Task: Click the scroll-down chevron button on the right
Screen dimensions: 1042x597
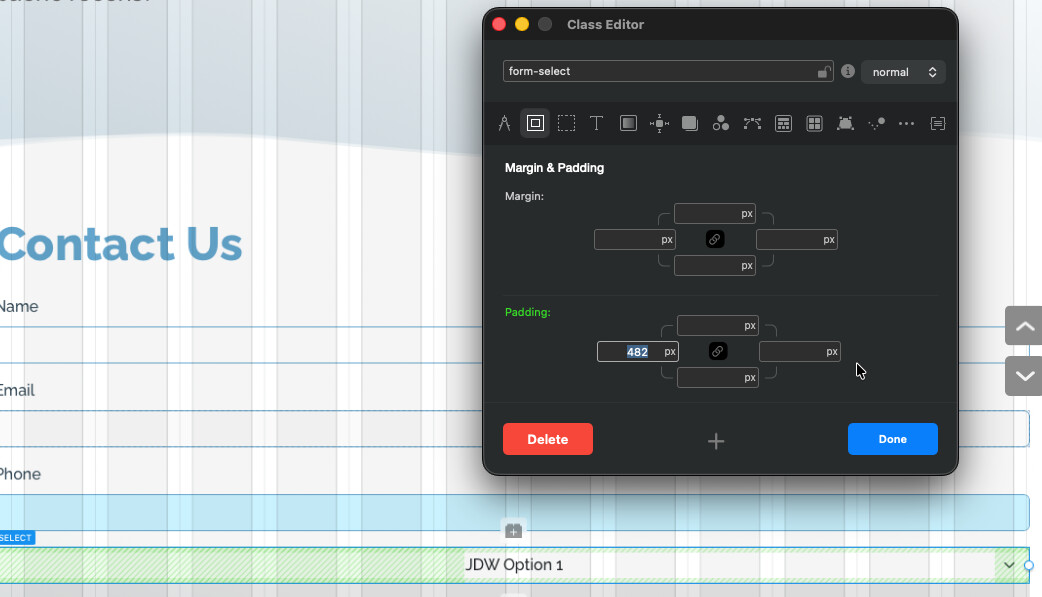Action: (1024, 376)
